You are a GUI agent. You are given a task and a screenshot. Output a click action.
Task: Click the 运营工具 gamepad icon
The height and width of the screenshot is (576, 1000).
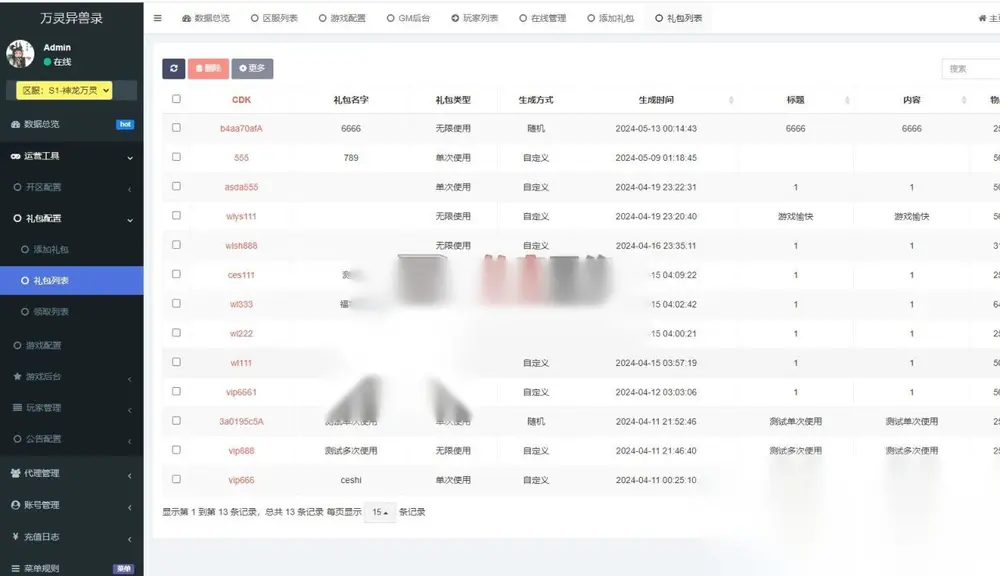point(16,156)
